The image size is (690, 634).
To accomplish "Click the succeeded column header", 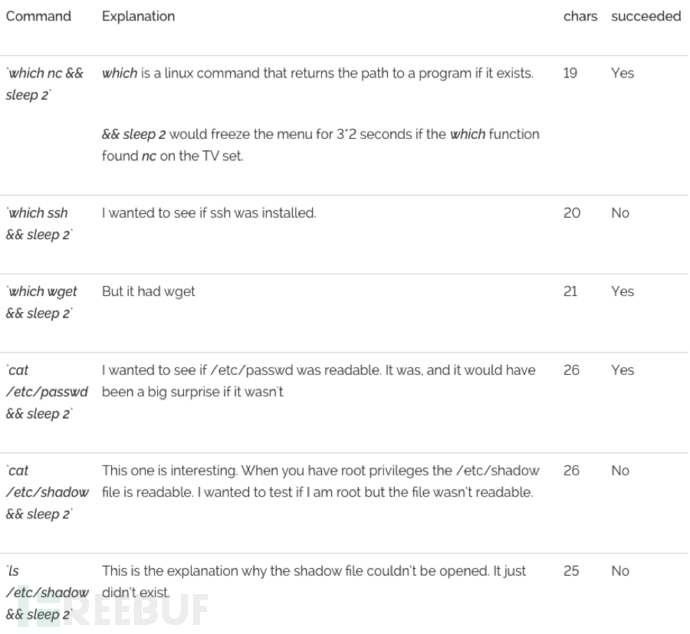I will click(x=646, y=16).
